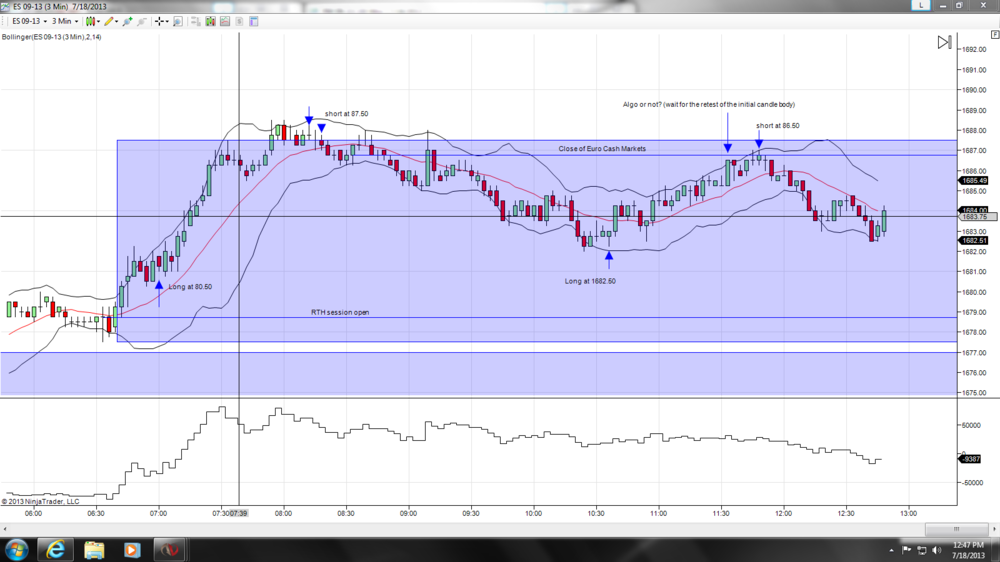Click the 1692.00 price axis label
Image resolution: width=1000 pixels, height=562 pixels.
click(974, 49)
